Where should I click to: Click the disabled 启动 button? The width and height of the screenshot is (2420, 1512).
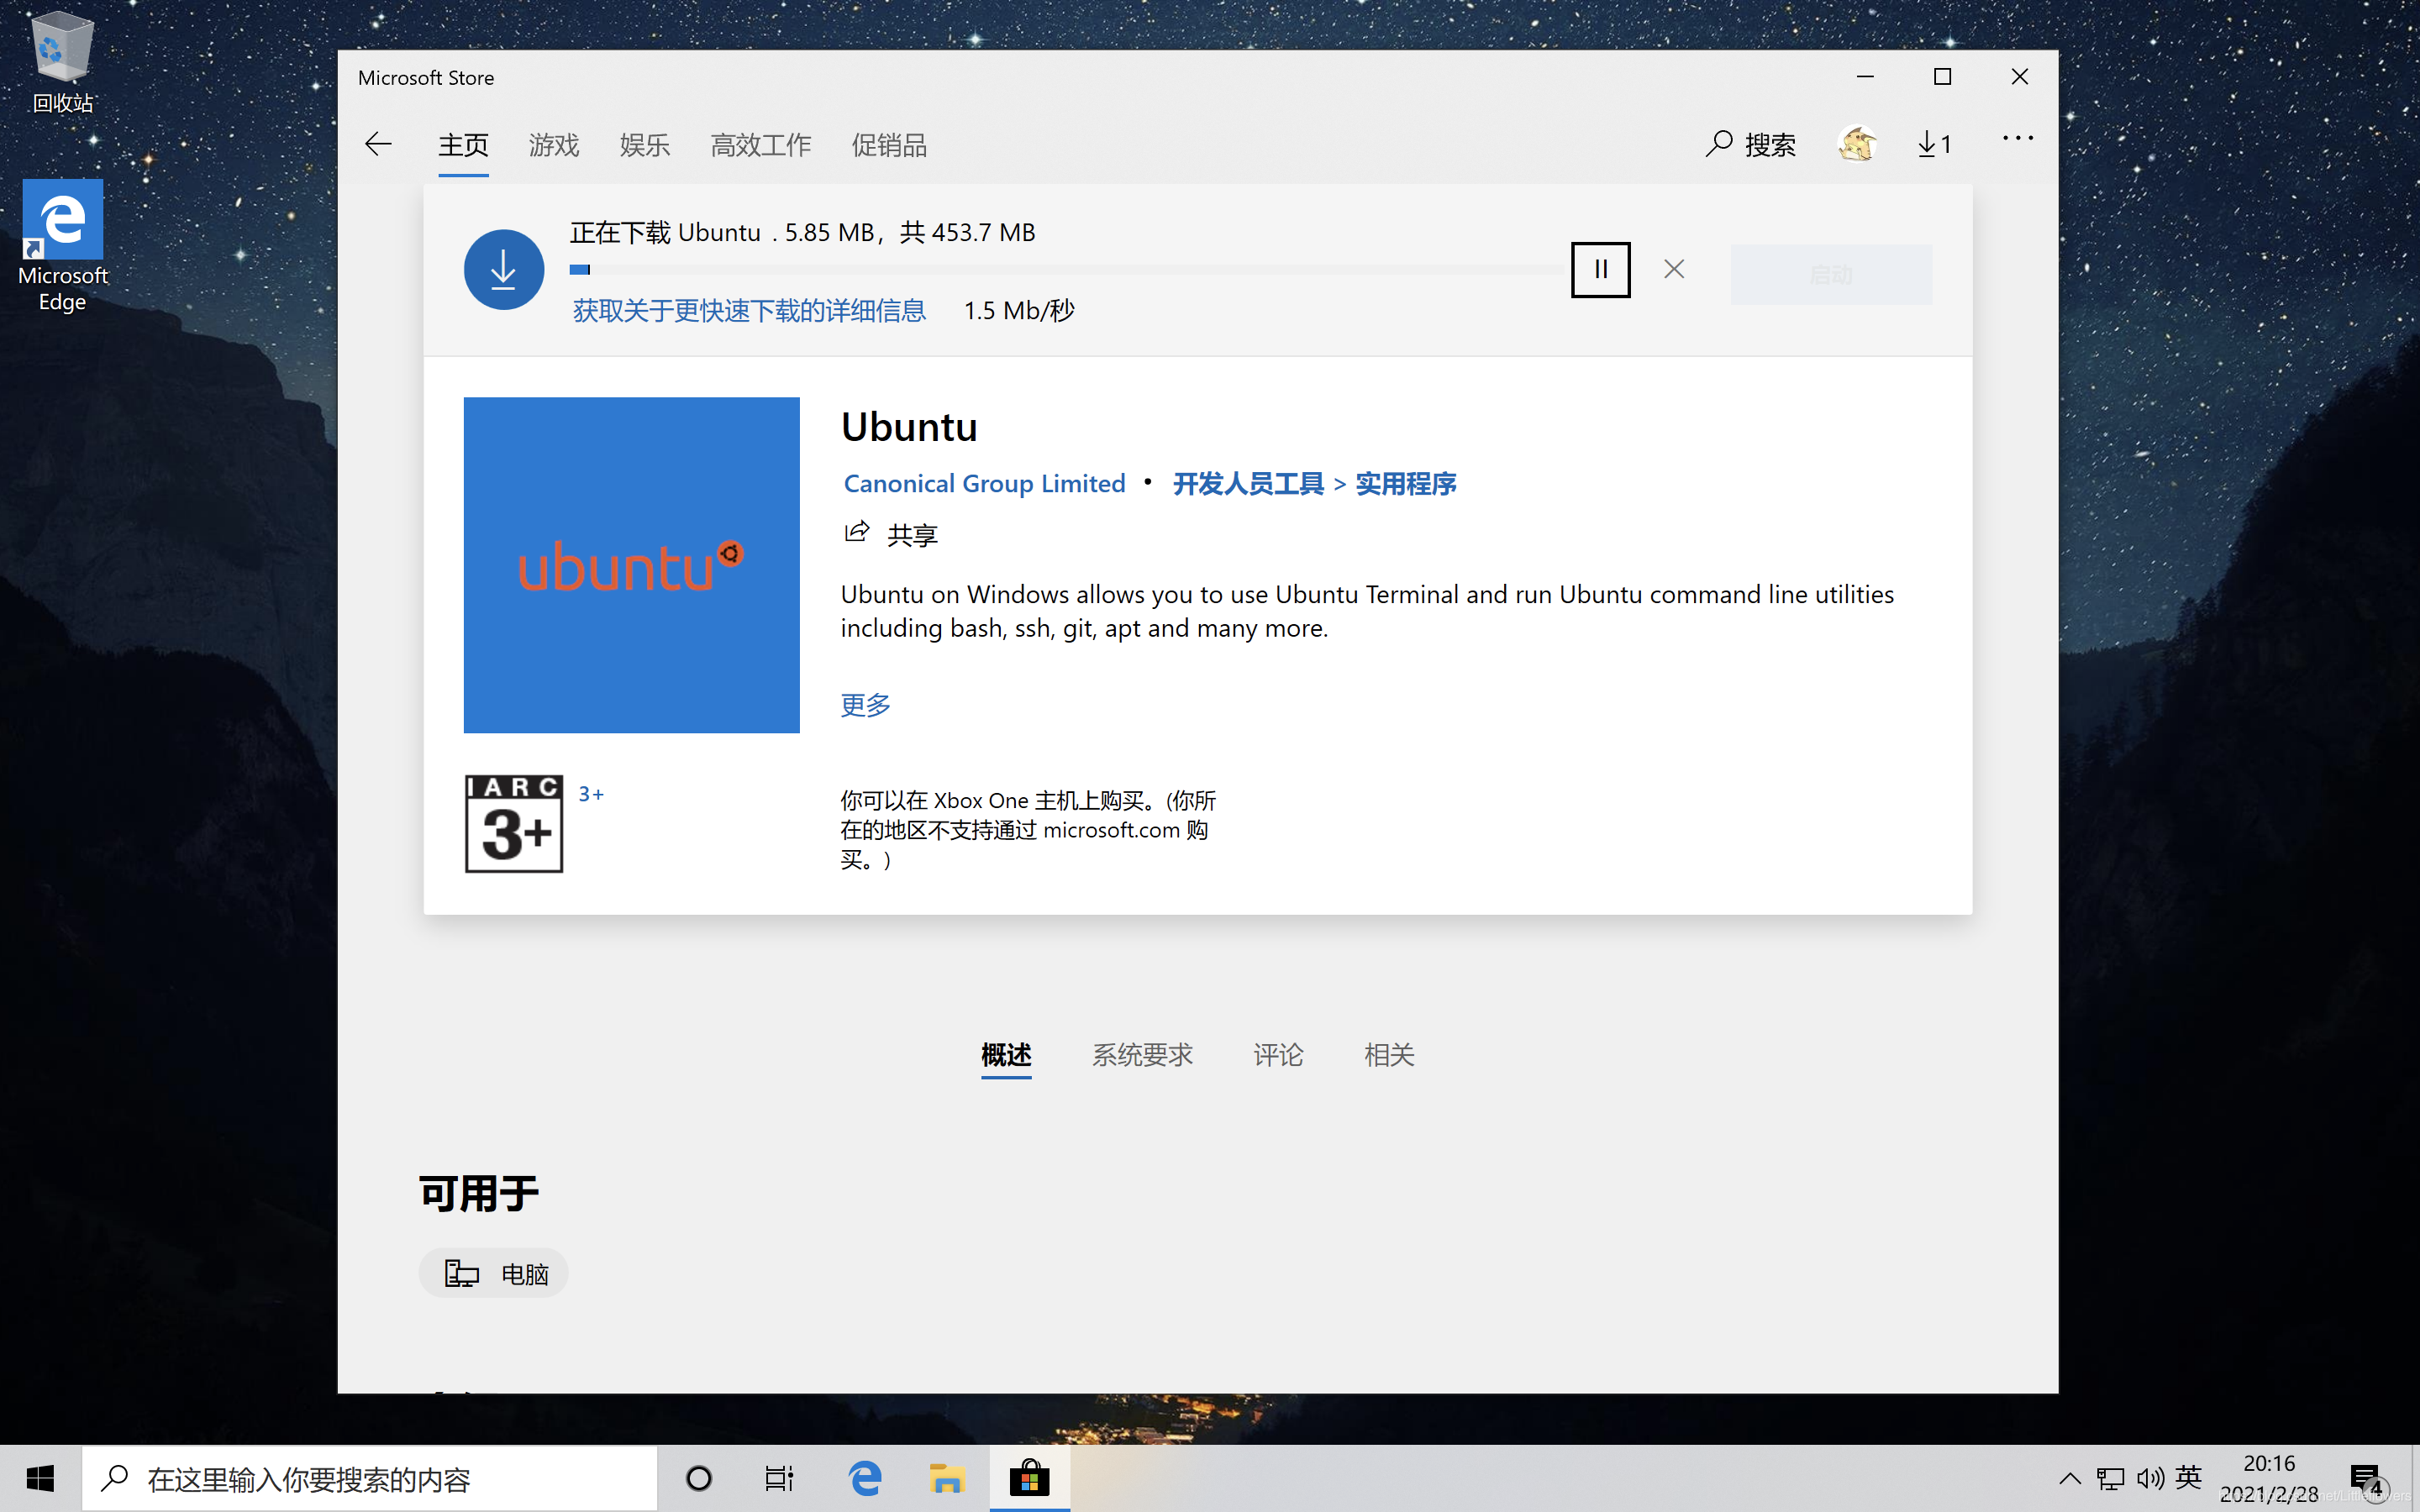(1831, 274)
